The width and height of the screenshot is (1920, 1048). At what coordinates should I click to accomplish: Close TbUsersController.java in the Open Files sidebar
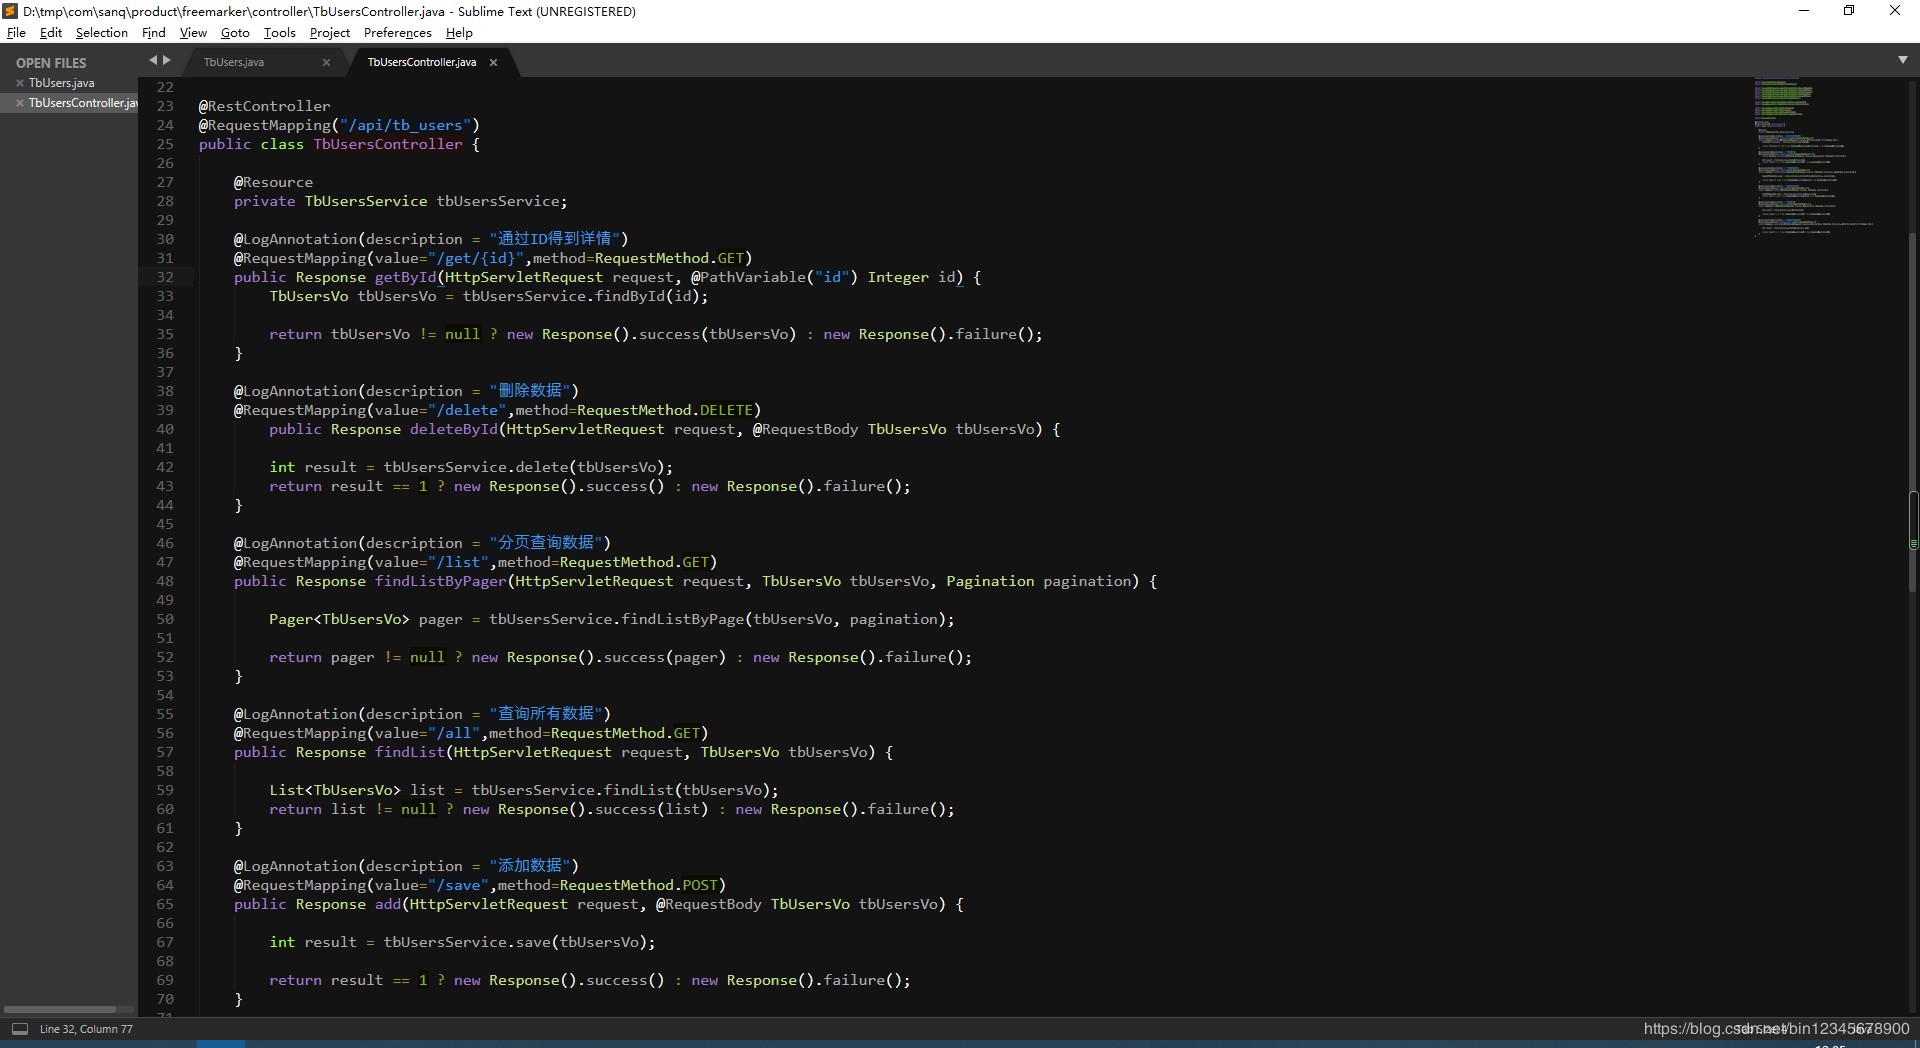coord(20,103)
